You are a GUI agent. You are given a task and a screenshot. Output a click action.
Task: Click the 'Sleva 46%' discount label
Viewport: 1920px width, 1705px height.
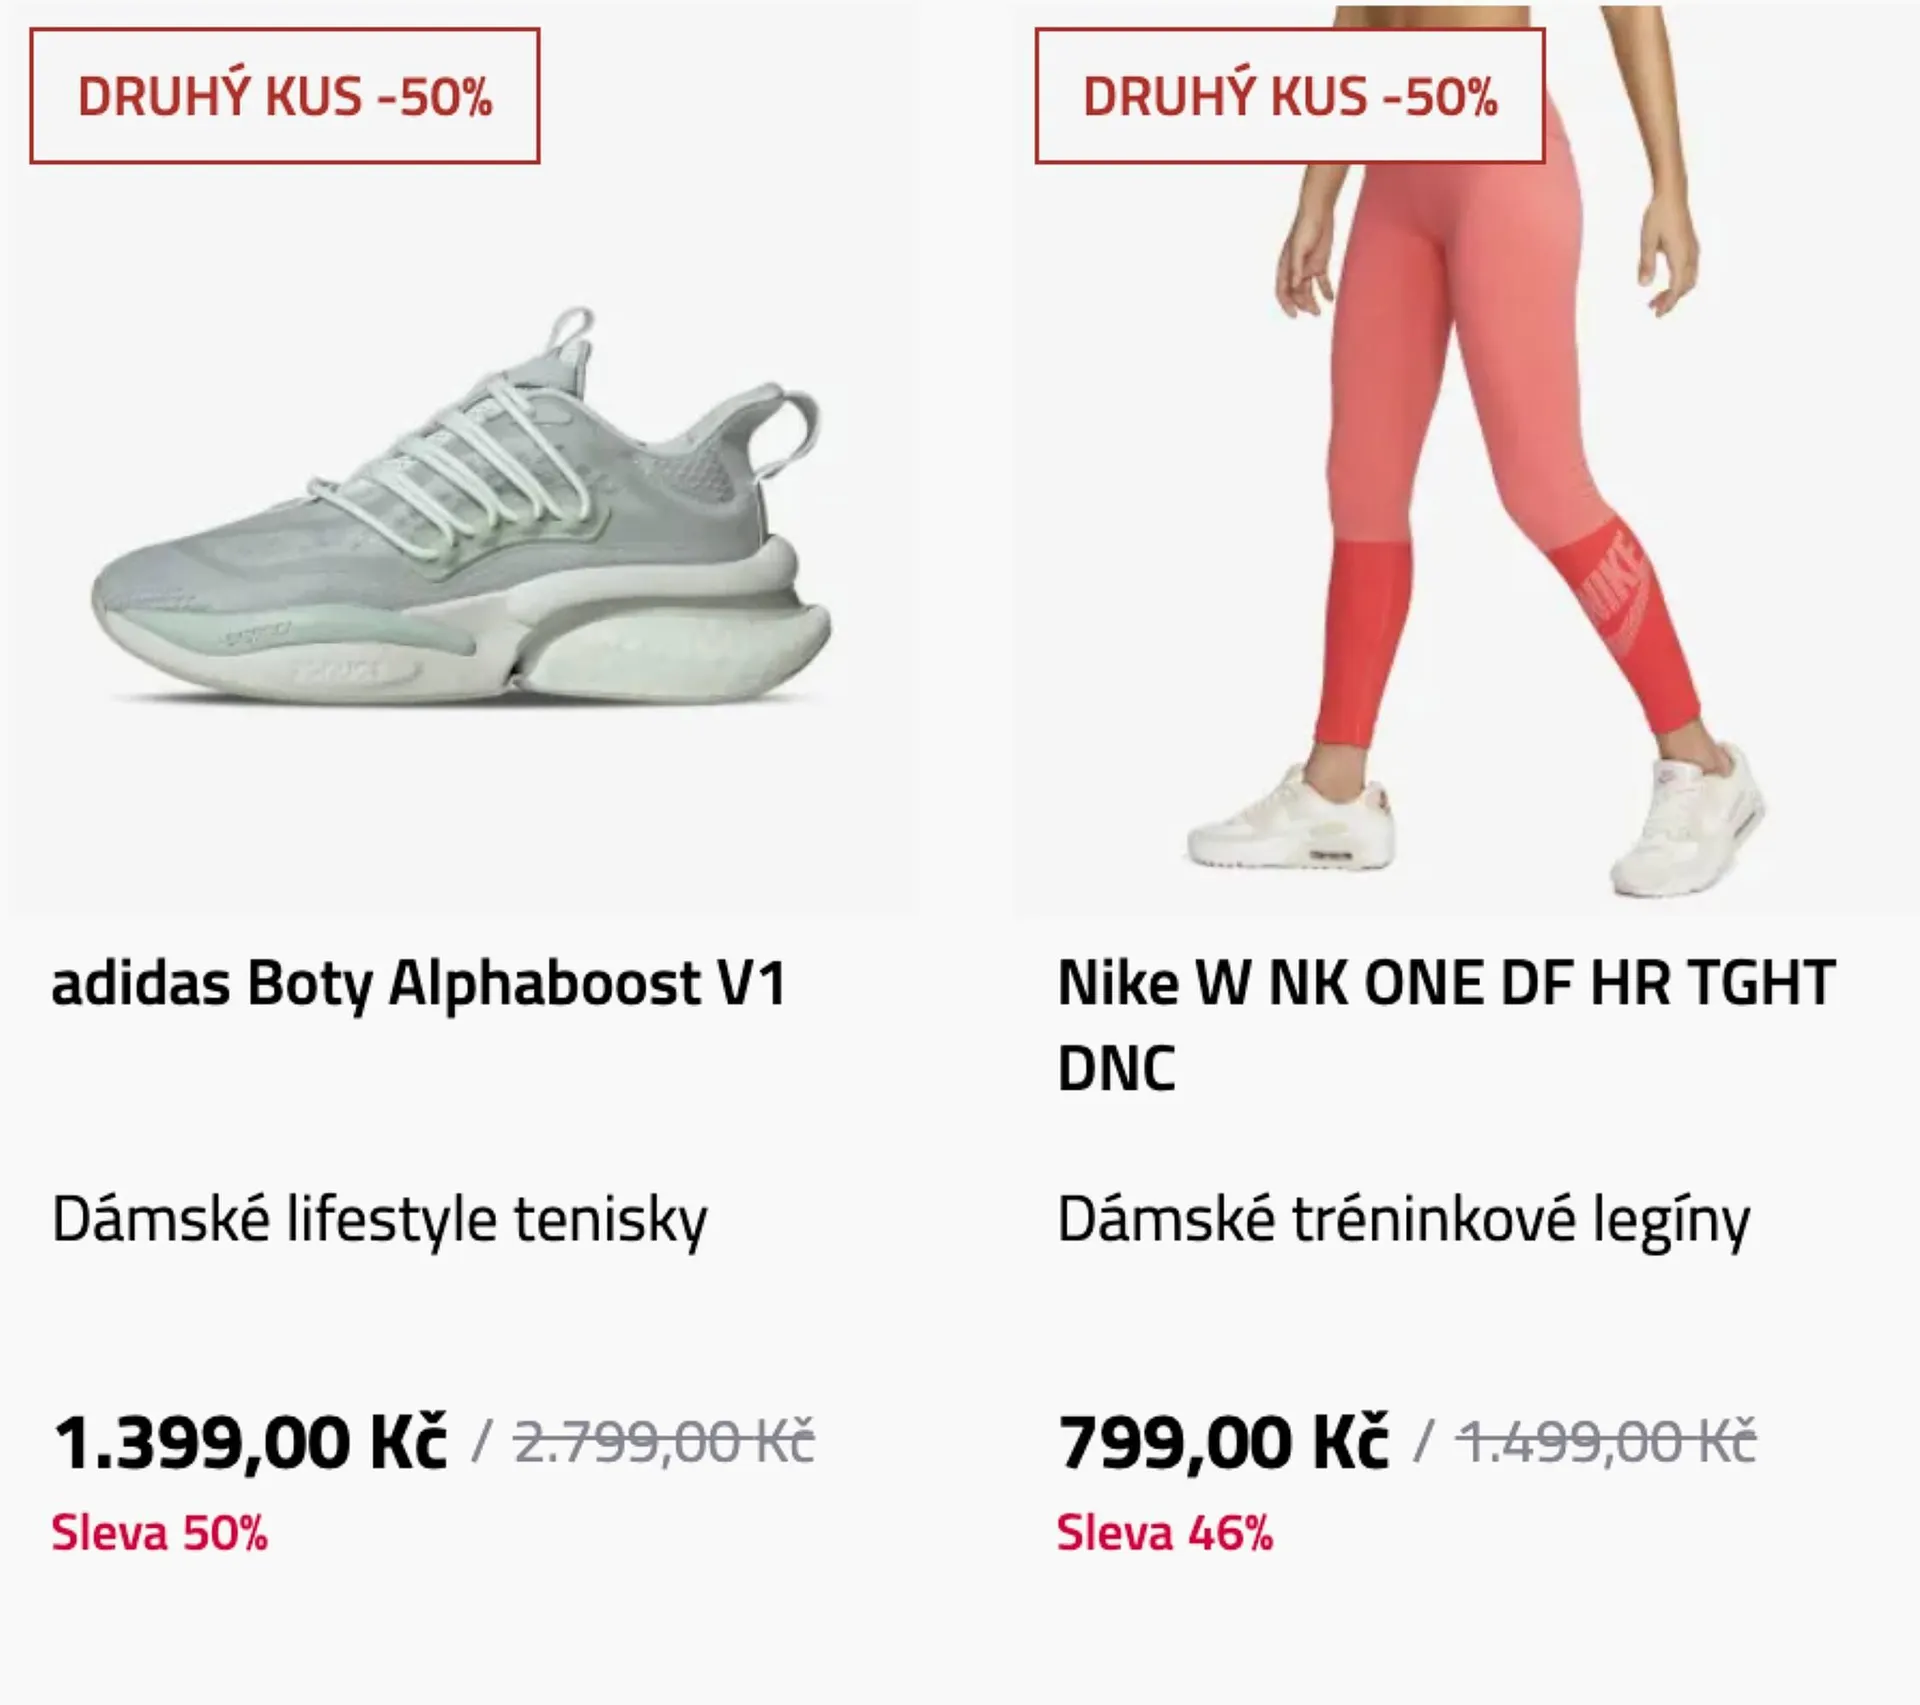pyautogui.click(x=1165, y=1533)
